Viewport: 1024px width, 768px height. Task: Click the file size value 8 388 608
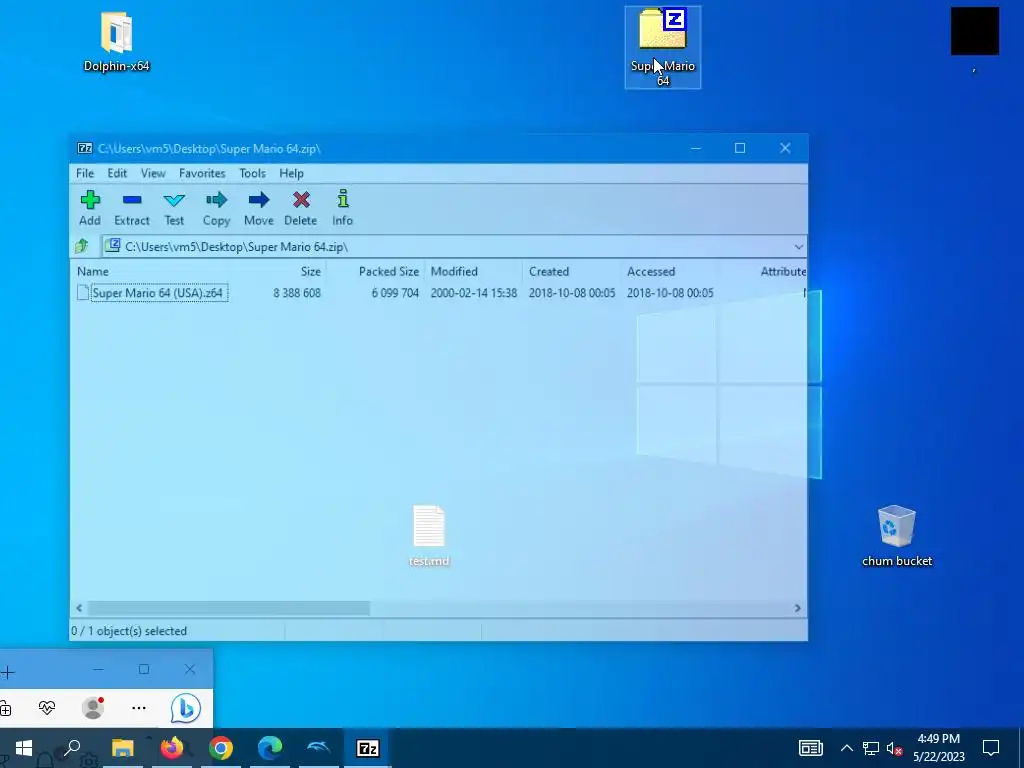(x=296, y=293)
